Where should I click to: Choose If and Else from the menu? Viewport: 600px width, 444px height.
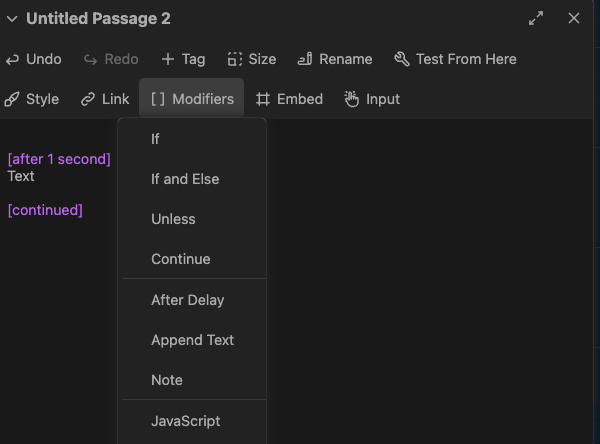pos(185,179)
